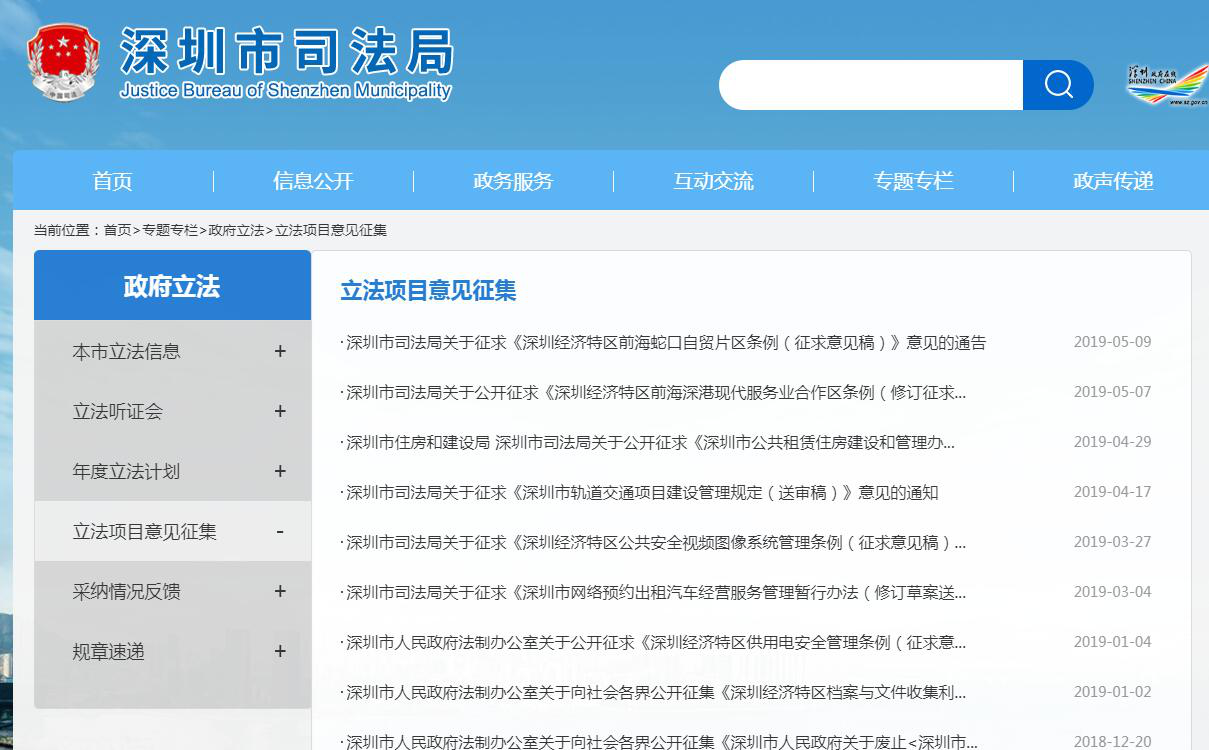The width and height of the screenshot is (1209, 750).
Task: Collapse the 立法项目意见征集 minus icon
Action: coord(280,531)
